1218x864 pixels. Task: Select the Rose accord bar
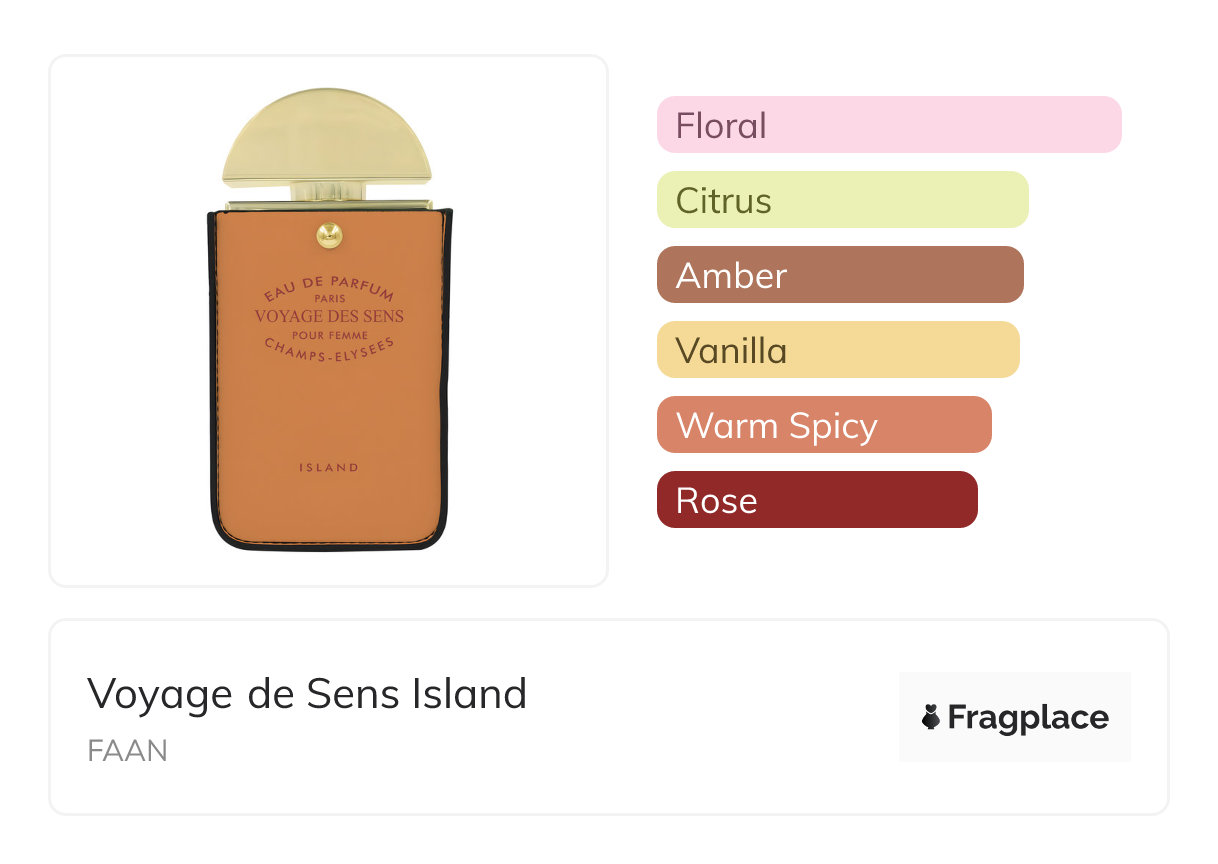click(817, 500)
